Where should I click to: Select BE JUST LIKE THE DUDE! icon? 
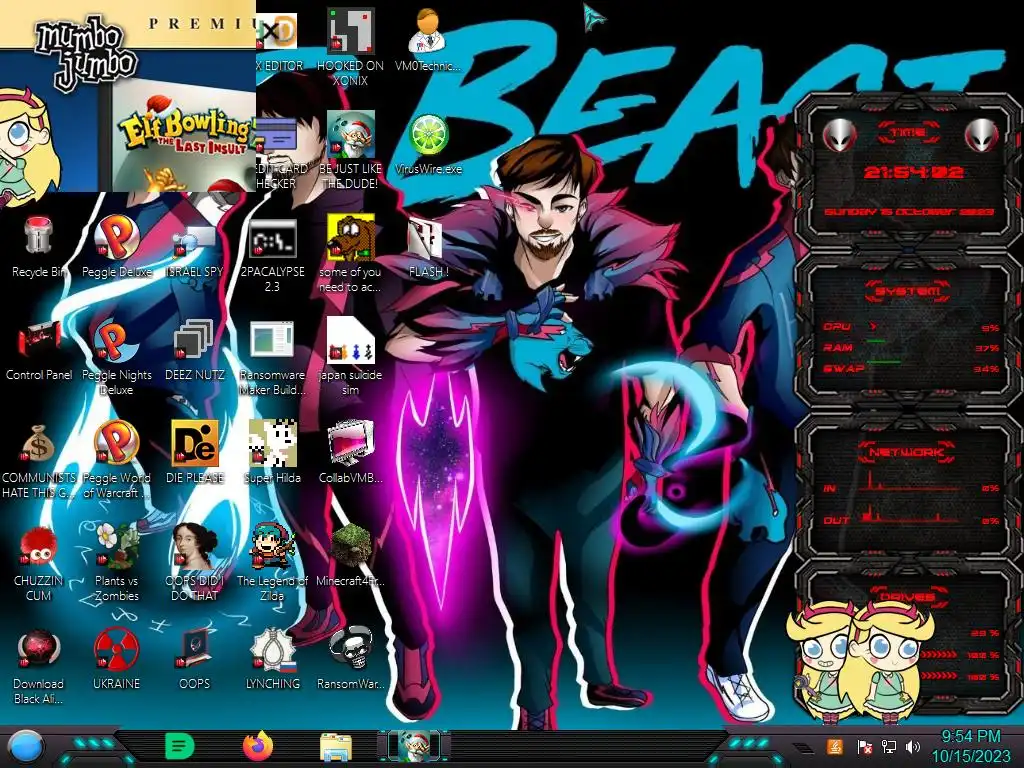[x=350, y=152]
